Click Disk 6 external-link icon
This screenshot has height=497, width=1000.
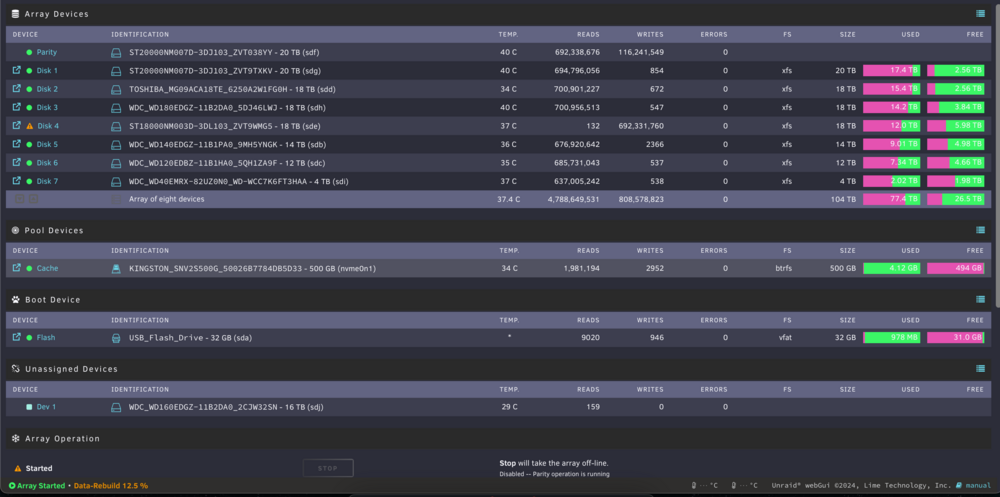[17, 163]
